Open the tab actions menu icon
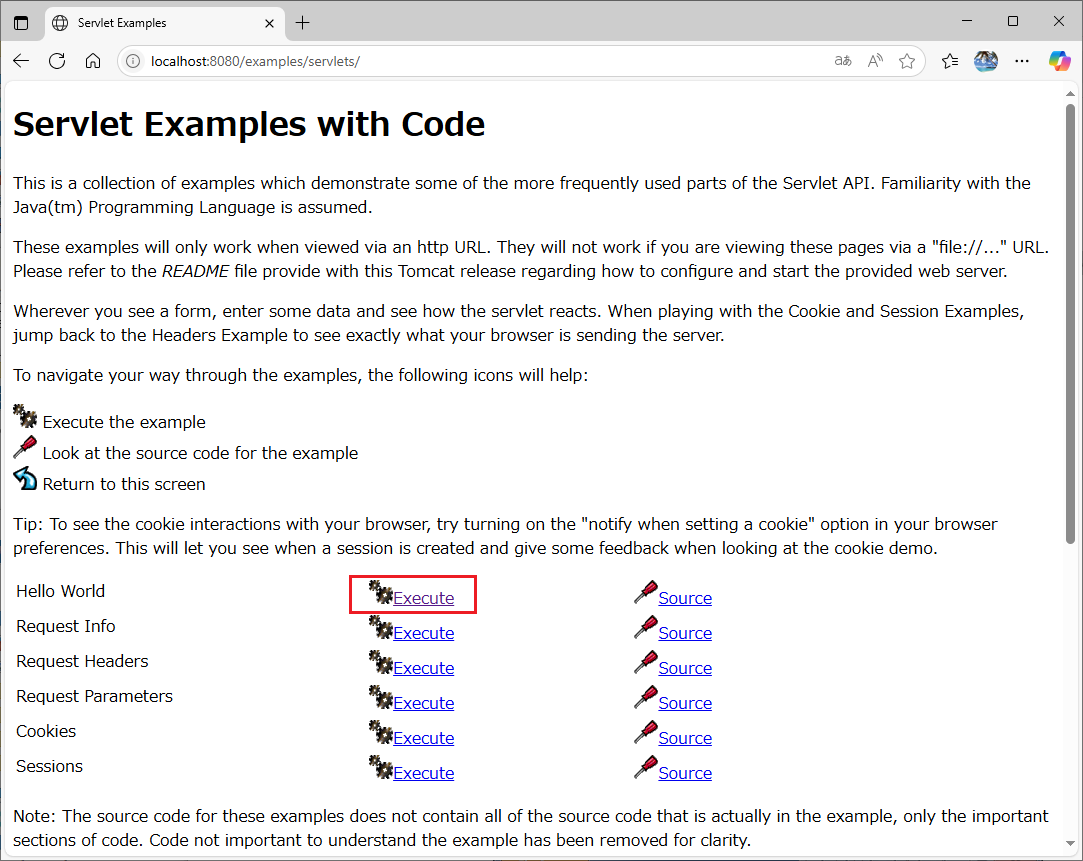The image size is (1083, 861). (x=21, y=23)
